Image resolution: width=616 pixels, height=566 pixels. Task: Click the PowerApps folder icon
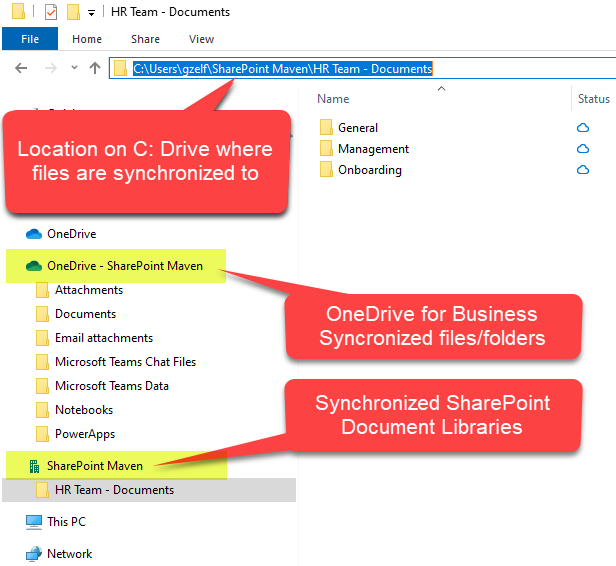click(42, 434)
